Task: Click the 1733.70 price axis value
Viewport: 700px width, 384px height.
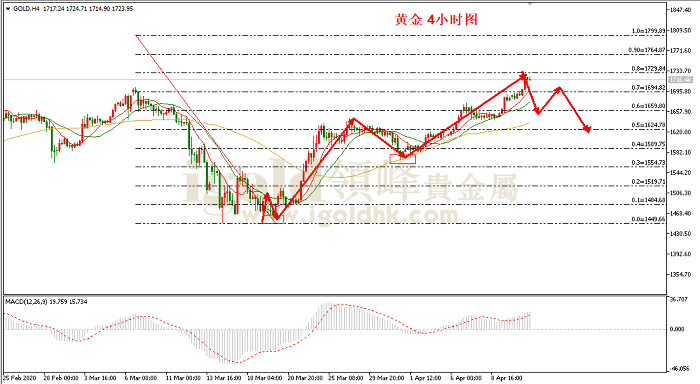Action: tap(681, 71)
